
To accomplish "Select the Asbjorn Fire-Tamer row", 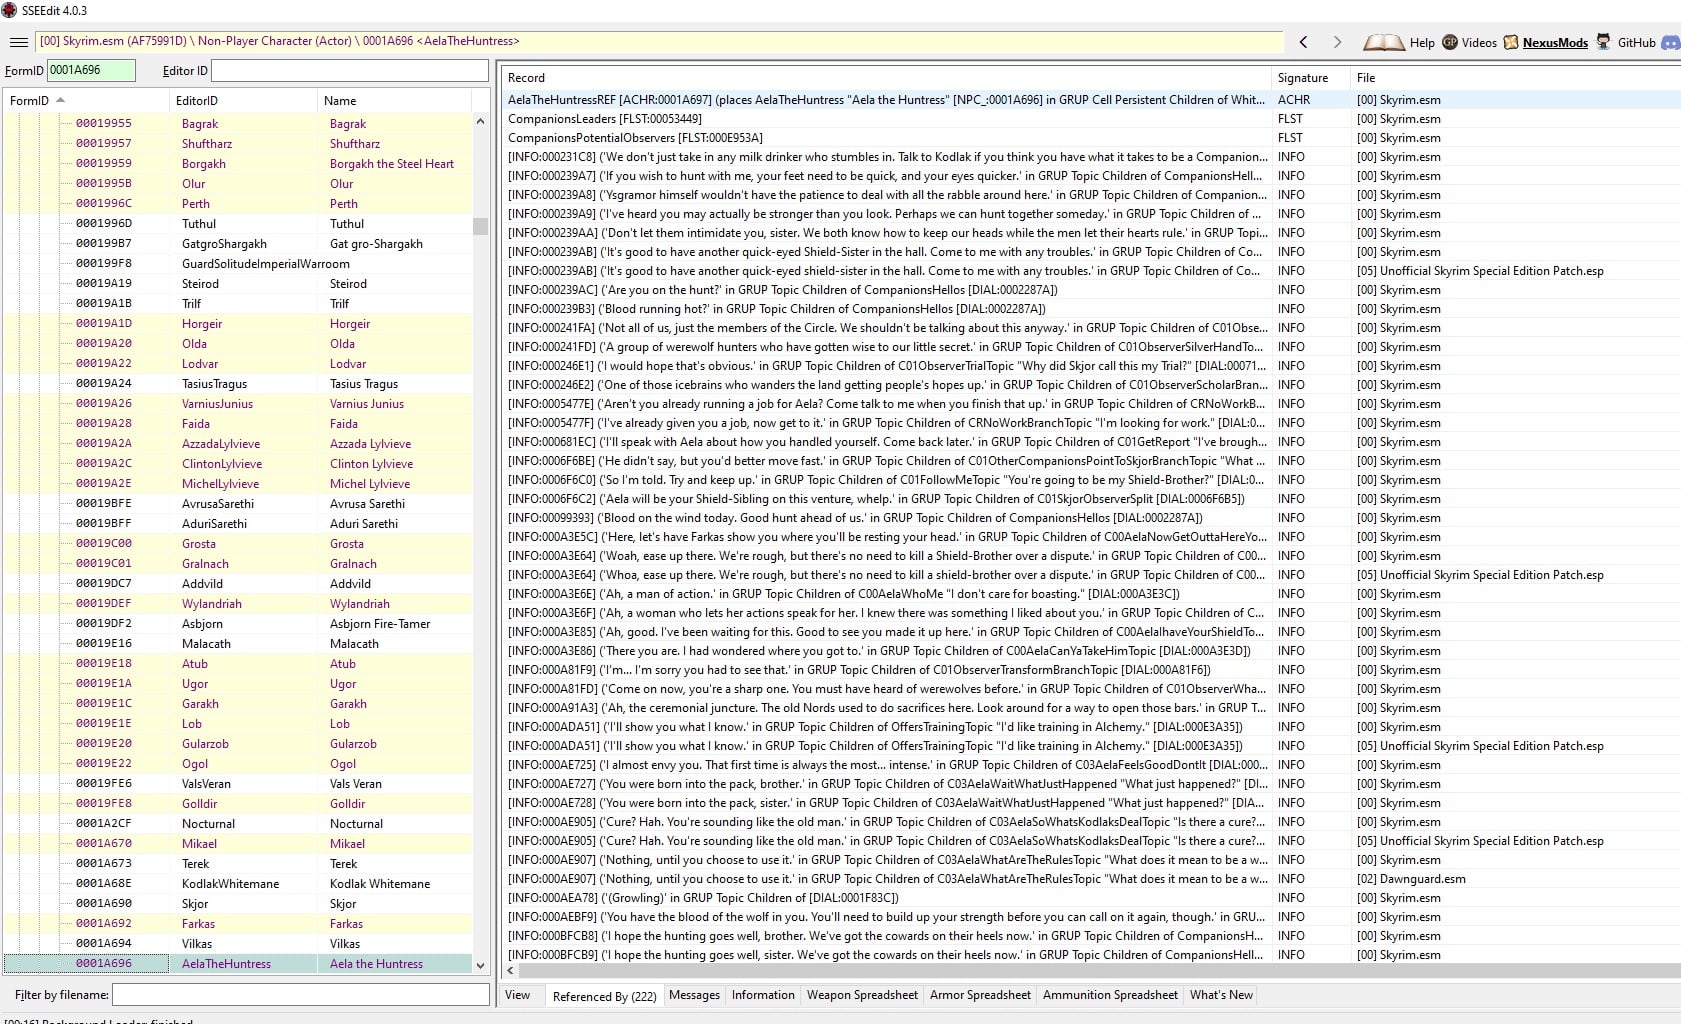I will pos(238,623).
